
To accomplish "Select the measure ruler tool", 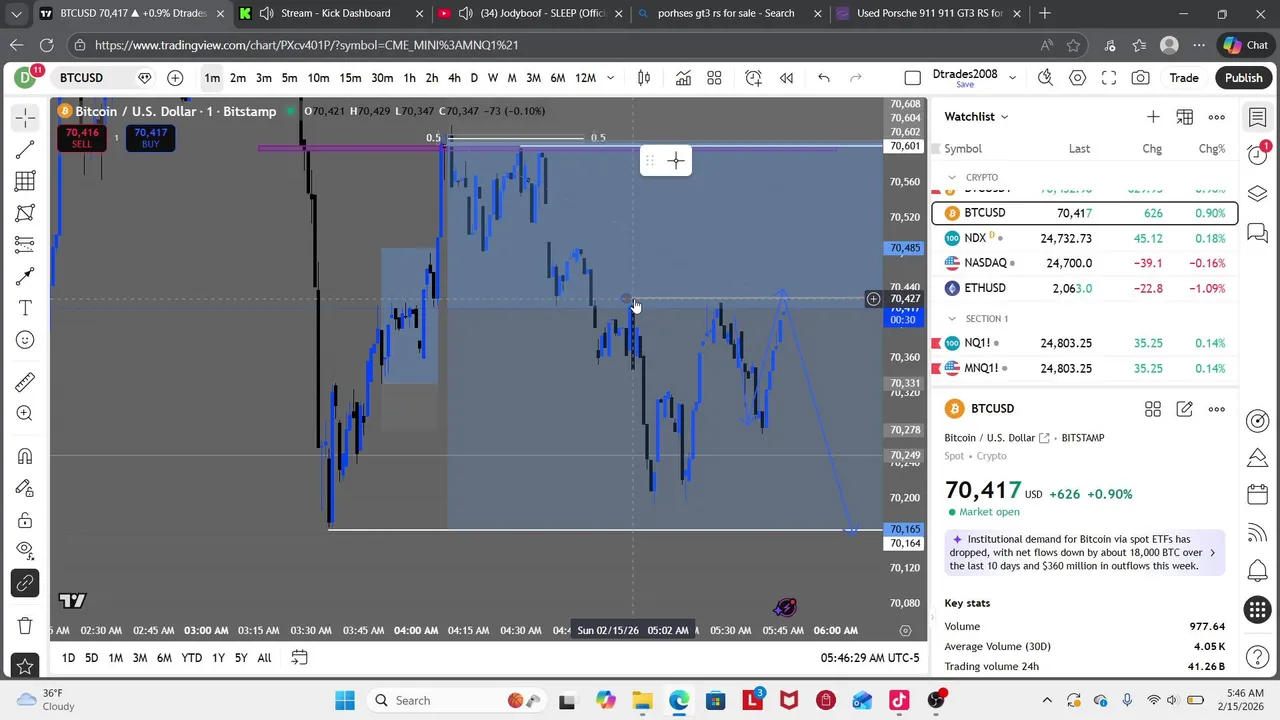I will pos(25,382).
